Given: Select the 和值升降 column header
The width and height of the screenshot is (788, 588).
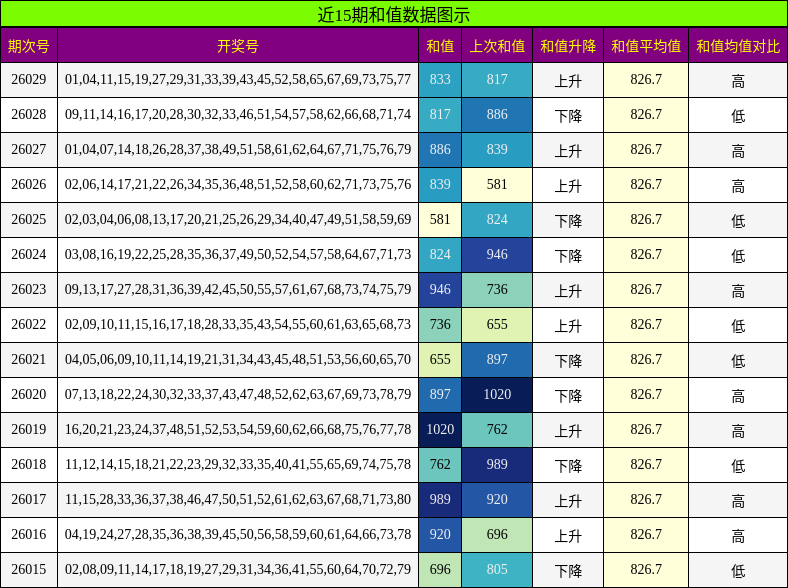Looking at the screenshot, I should coord(568,46).
